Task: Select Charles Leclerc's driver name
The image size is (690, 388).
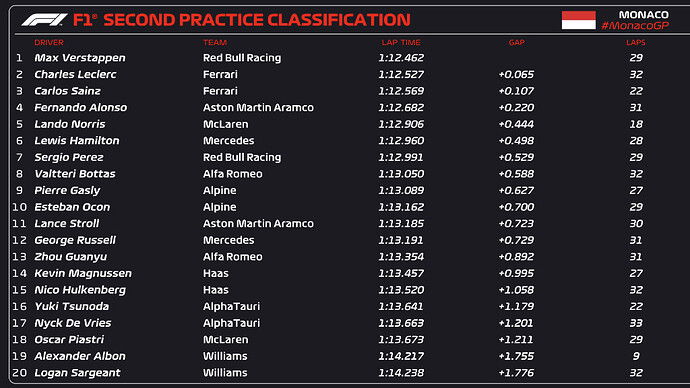Action: coord(75,74)
